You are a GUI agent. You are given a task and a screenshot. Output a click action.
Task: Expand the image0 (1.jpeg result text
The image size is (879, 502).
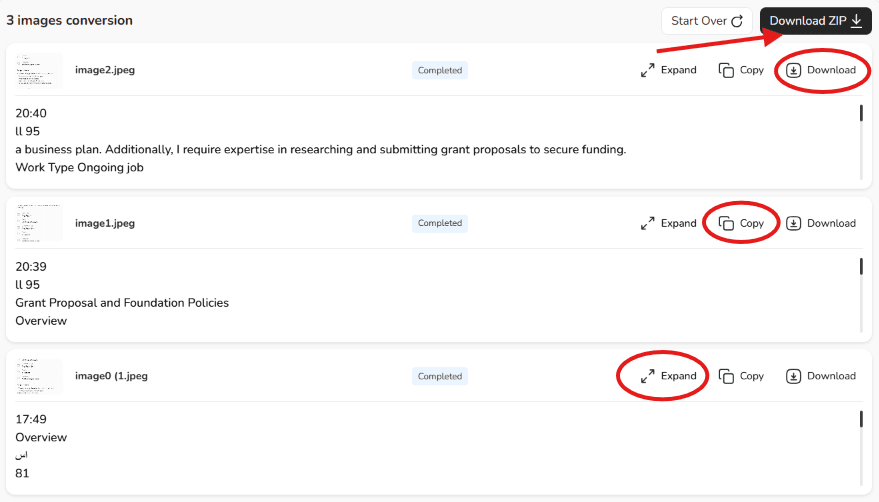point(669,376)
